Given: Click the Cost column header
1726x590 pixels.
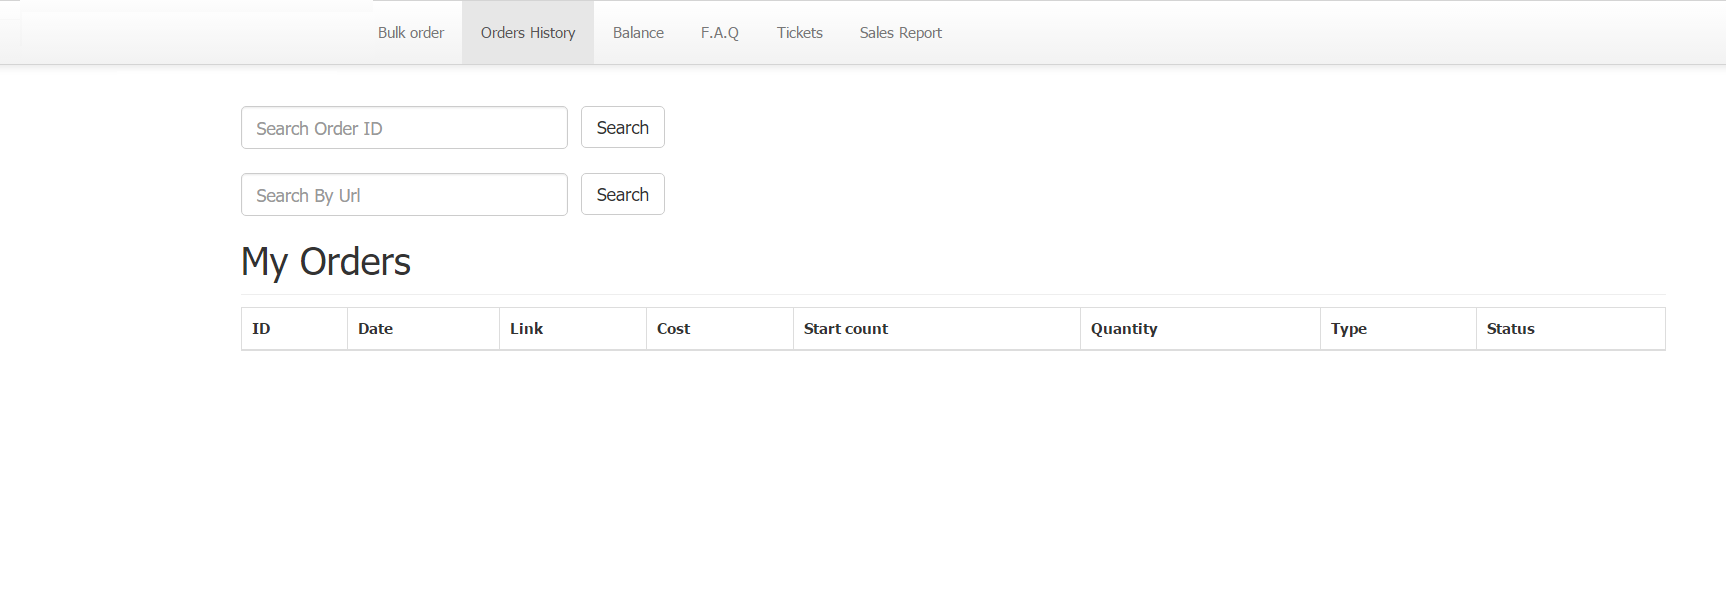Looking at the screenshot, I should [673, 329].
